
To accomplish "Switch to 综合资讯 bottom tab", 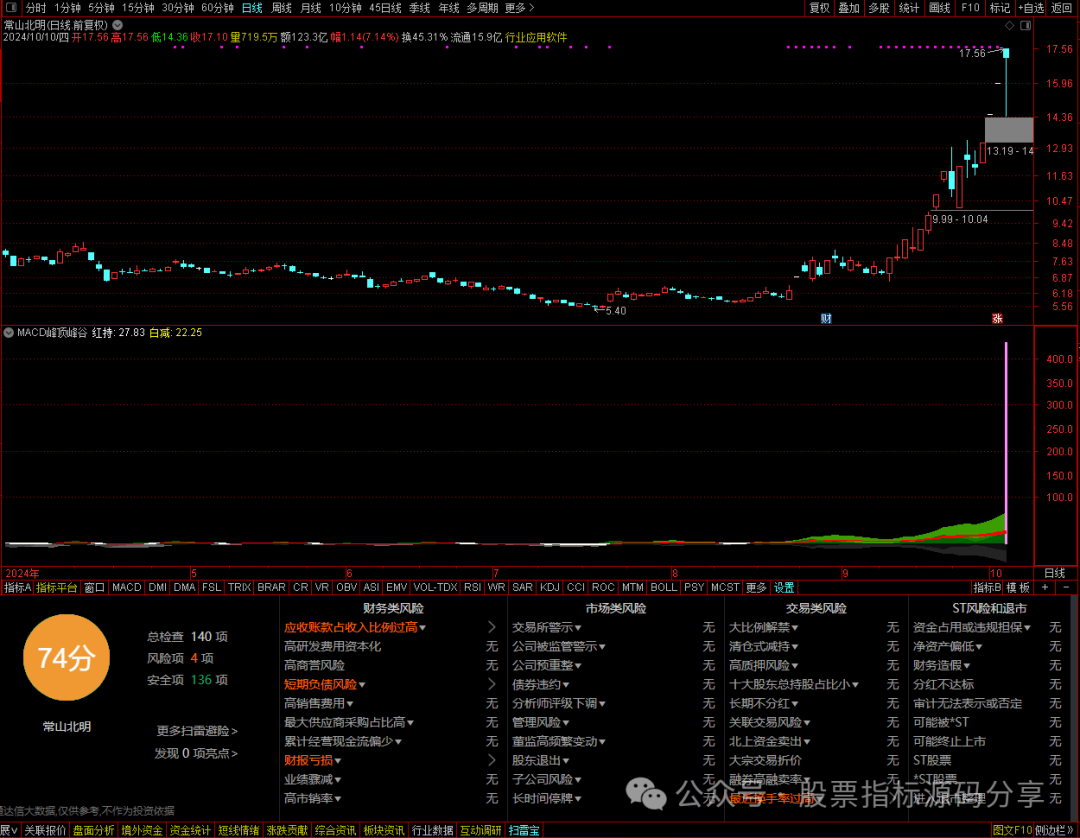I will coord(335,830).
